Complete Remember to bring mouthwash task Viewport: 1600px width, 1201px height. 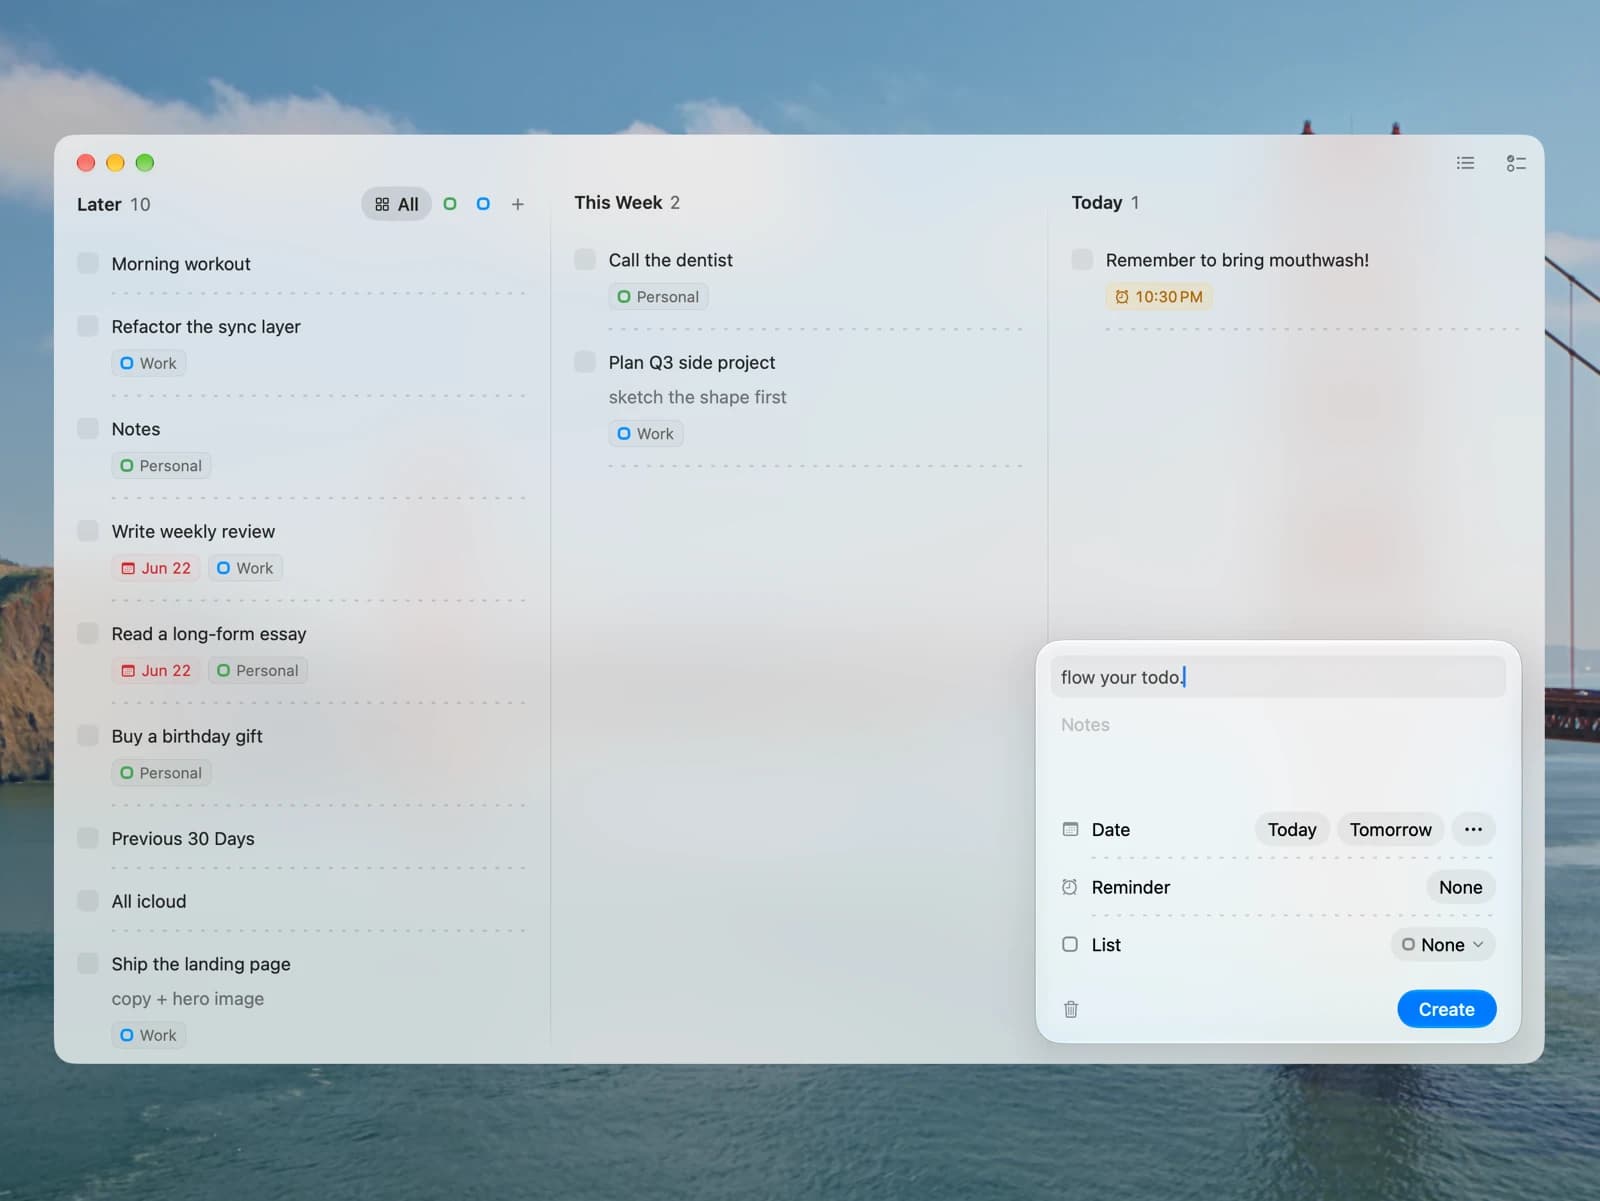tap(1082, 259)
